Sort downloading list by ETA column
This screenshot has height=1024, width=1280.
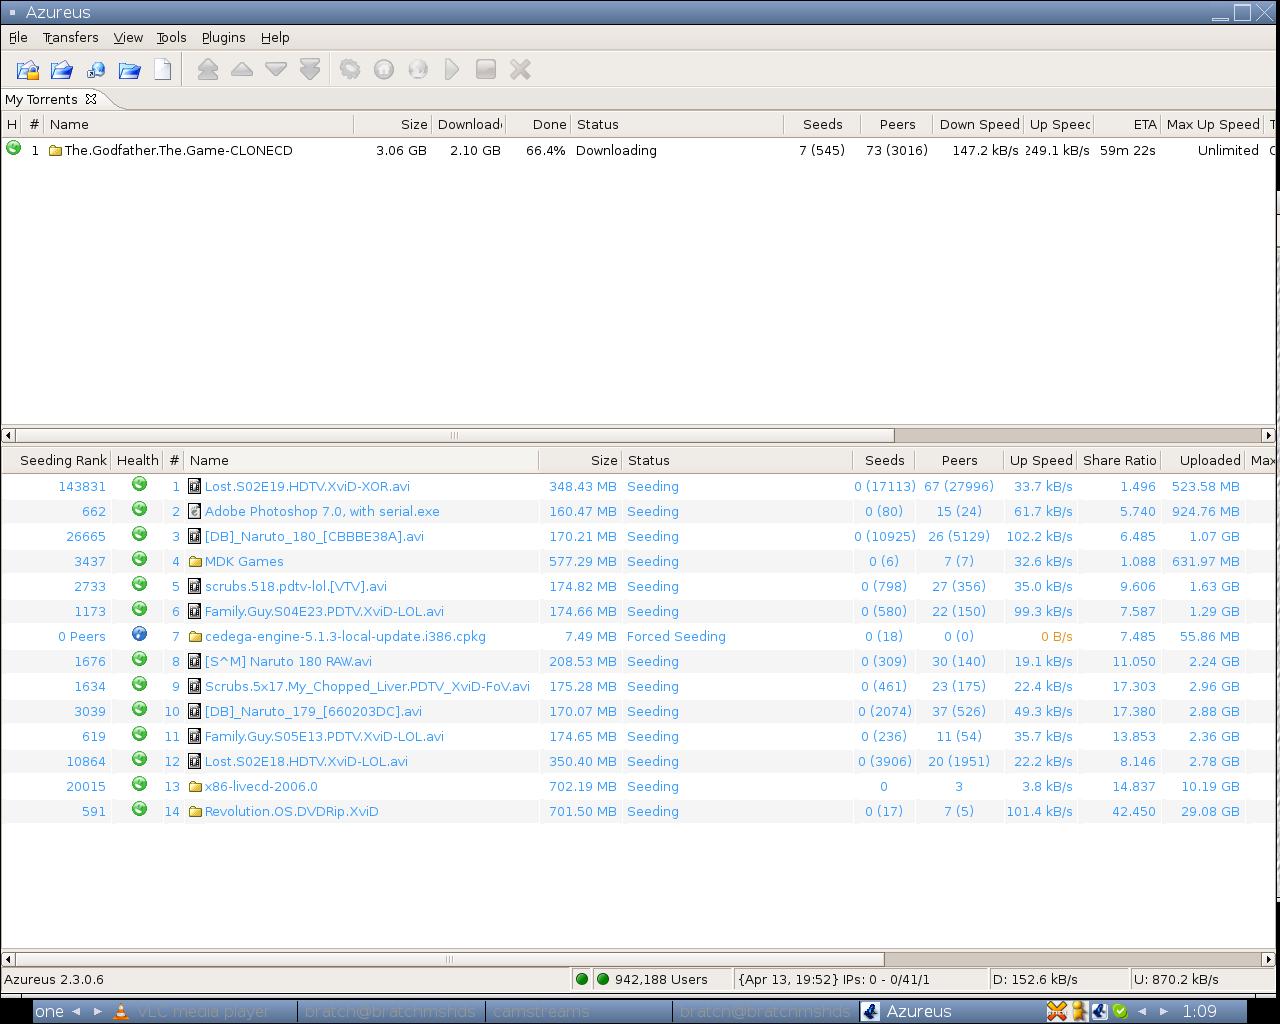click(1127, 124)
